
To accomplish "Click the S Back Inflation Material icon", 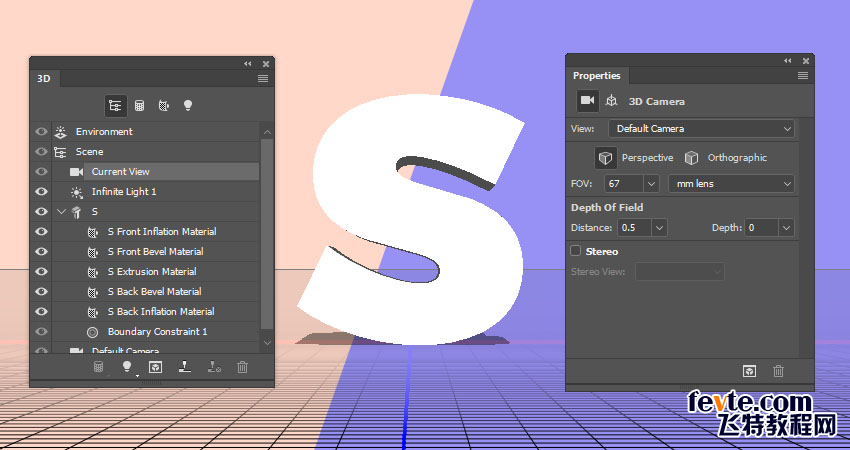I will pyautogui.click(x=93, y=312).
